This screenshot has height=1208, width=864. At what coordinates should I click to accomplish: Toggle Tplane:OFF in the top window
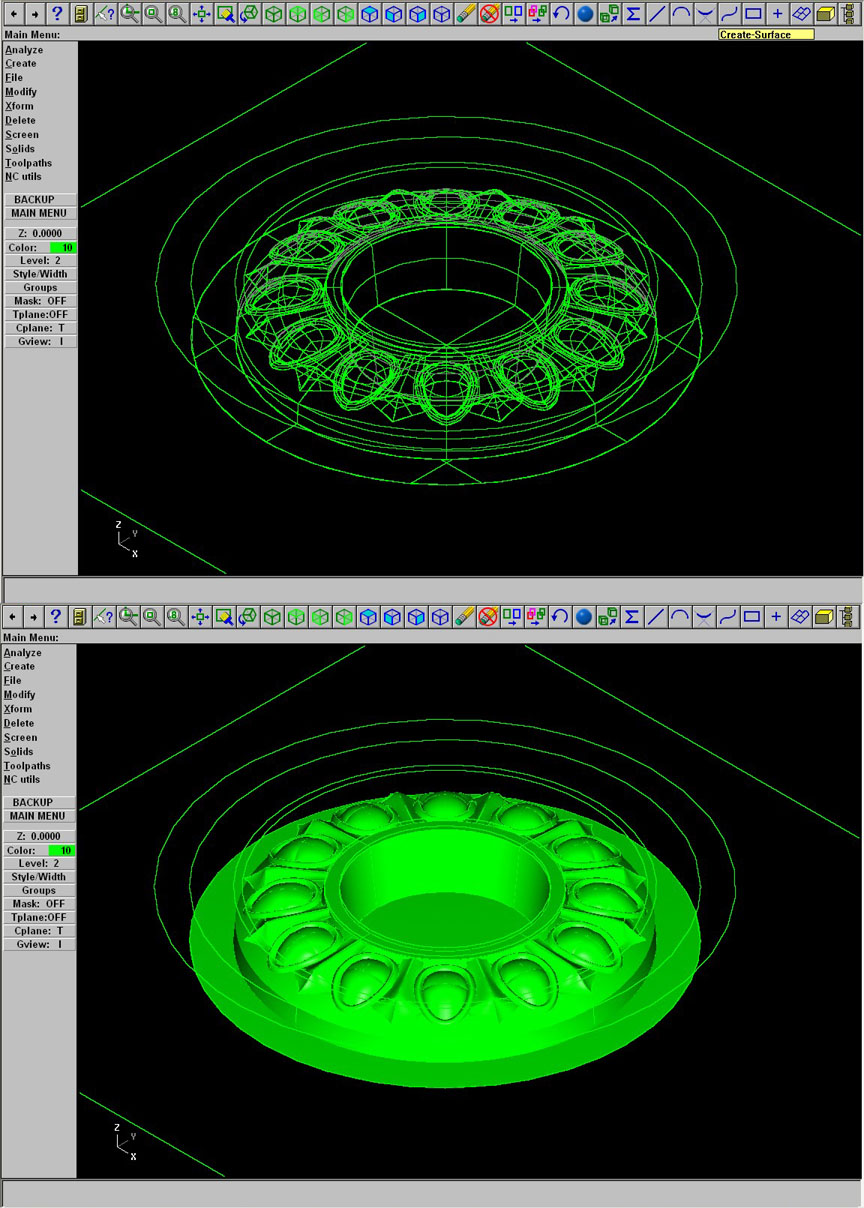[40, 314]
